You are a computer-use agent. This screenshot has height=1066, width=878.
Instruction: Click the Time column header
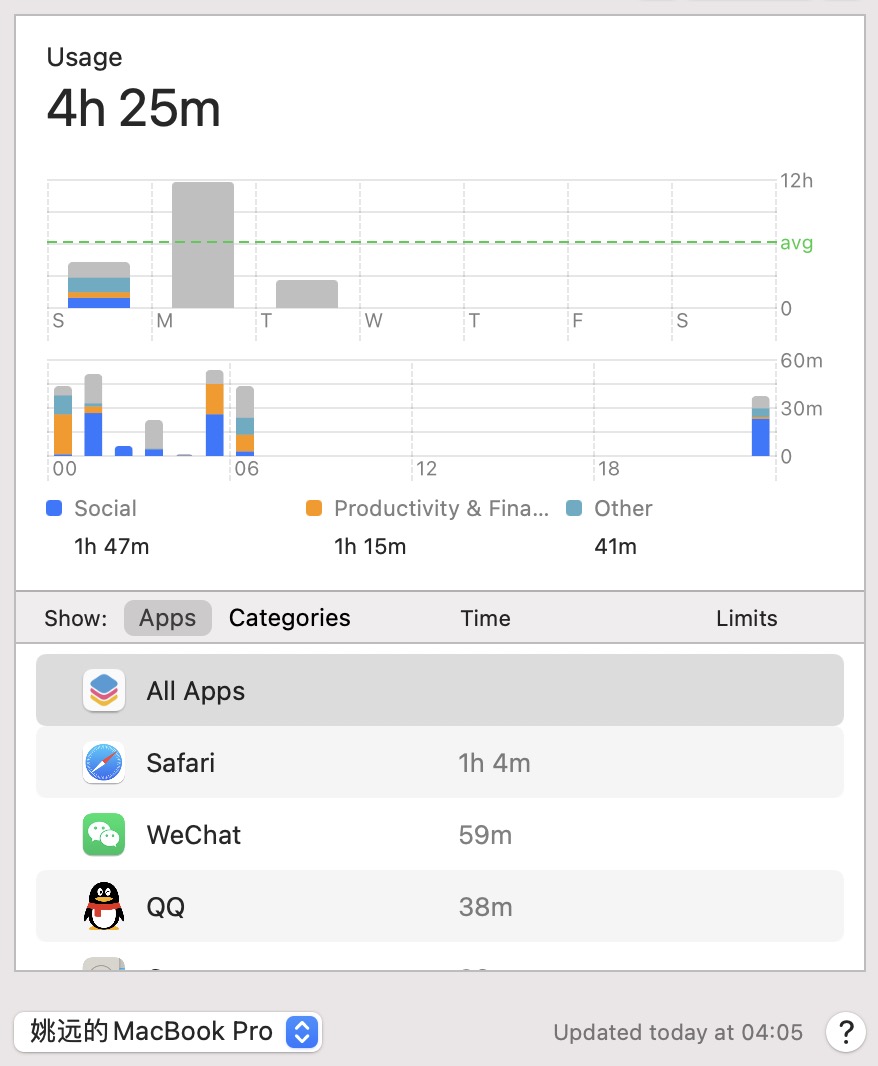486,618
